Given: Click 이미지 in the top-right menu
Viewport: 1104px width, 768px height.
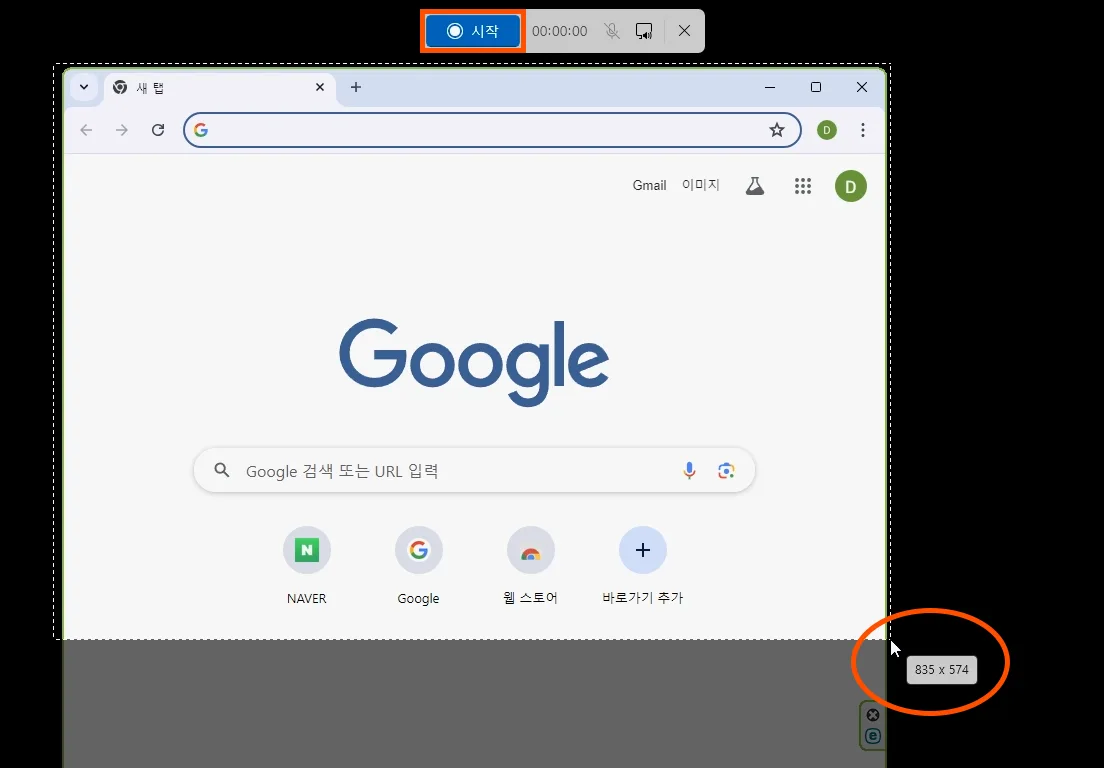Looking at the screenshot, I should tap(700, 185).
